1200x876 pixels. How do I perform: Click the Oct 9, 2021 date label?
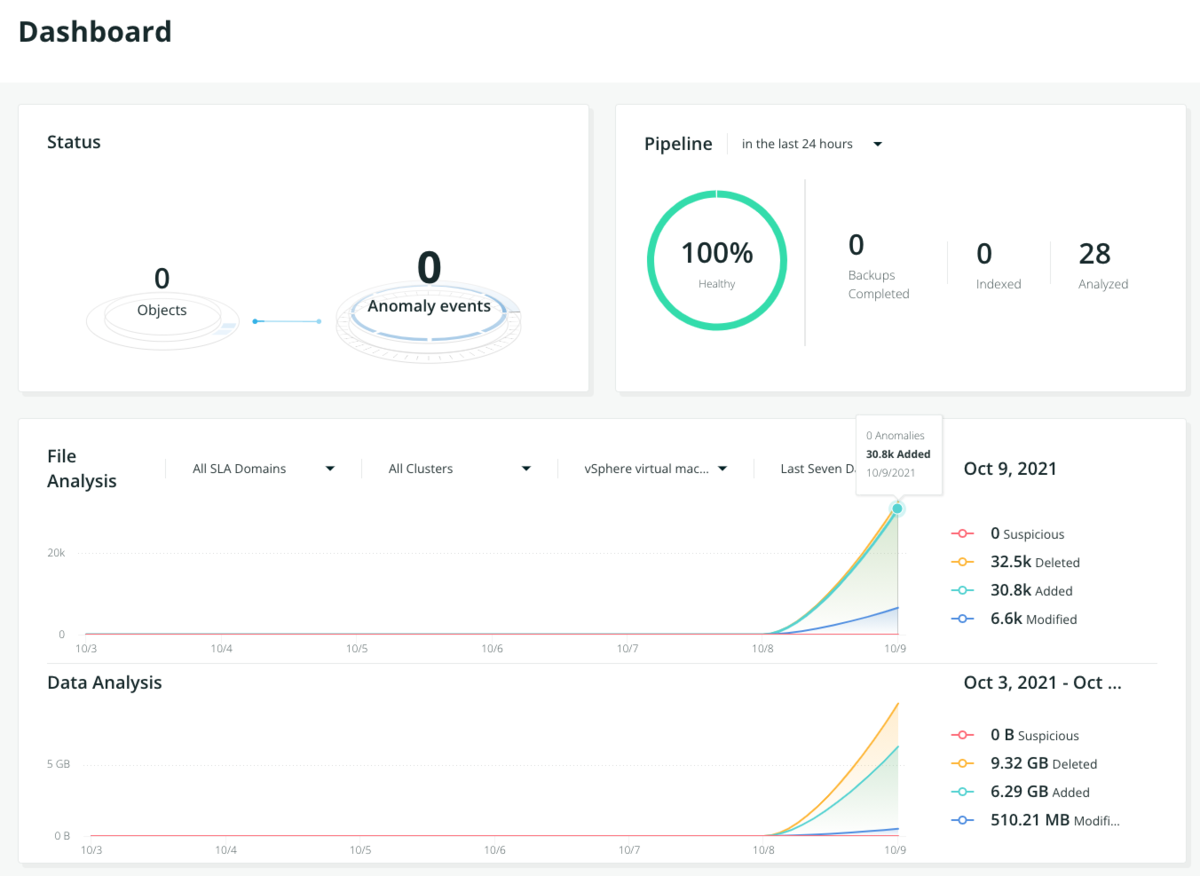coord(1010,468)
